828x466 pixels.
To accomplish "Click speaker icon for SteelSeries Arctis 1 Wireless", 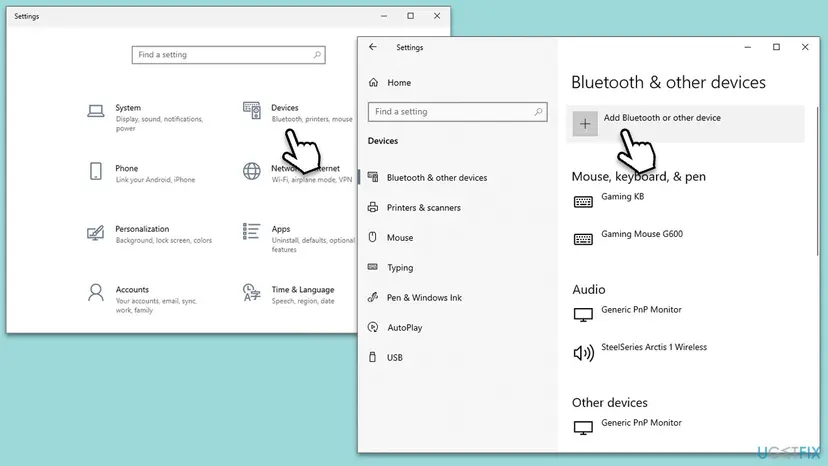I will point(583,352).
